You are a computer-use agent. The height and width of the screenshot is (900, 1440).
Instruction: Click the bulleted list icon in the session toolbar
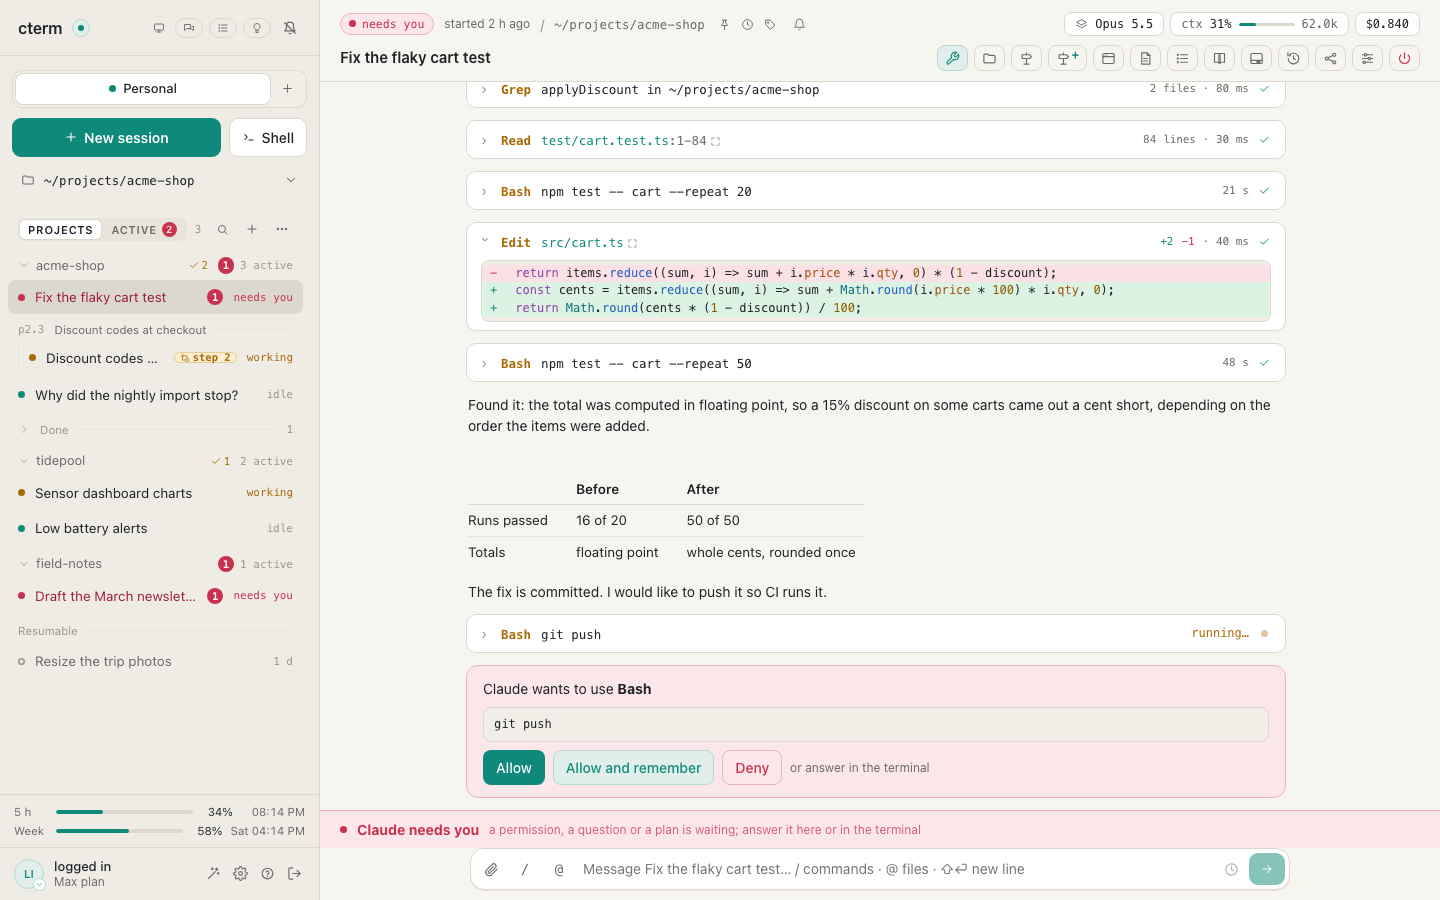pos(1182,58)
